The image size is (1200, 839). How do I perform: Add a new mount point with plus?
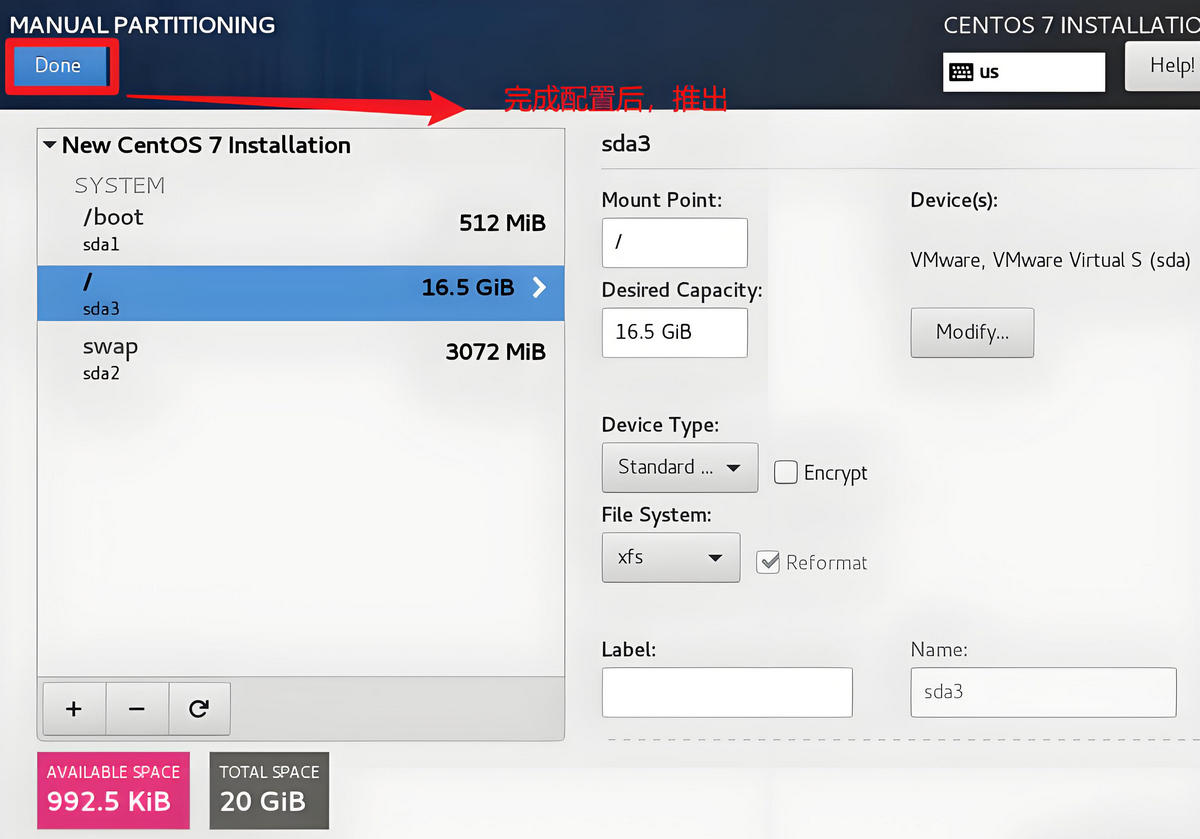pos(73,709)
